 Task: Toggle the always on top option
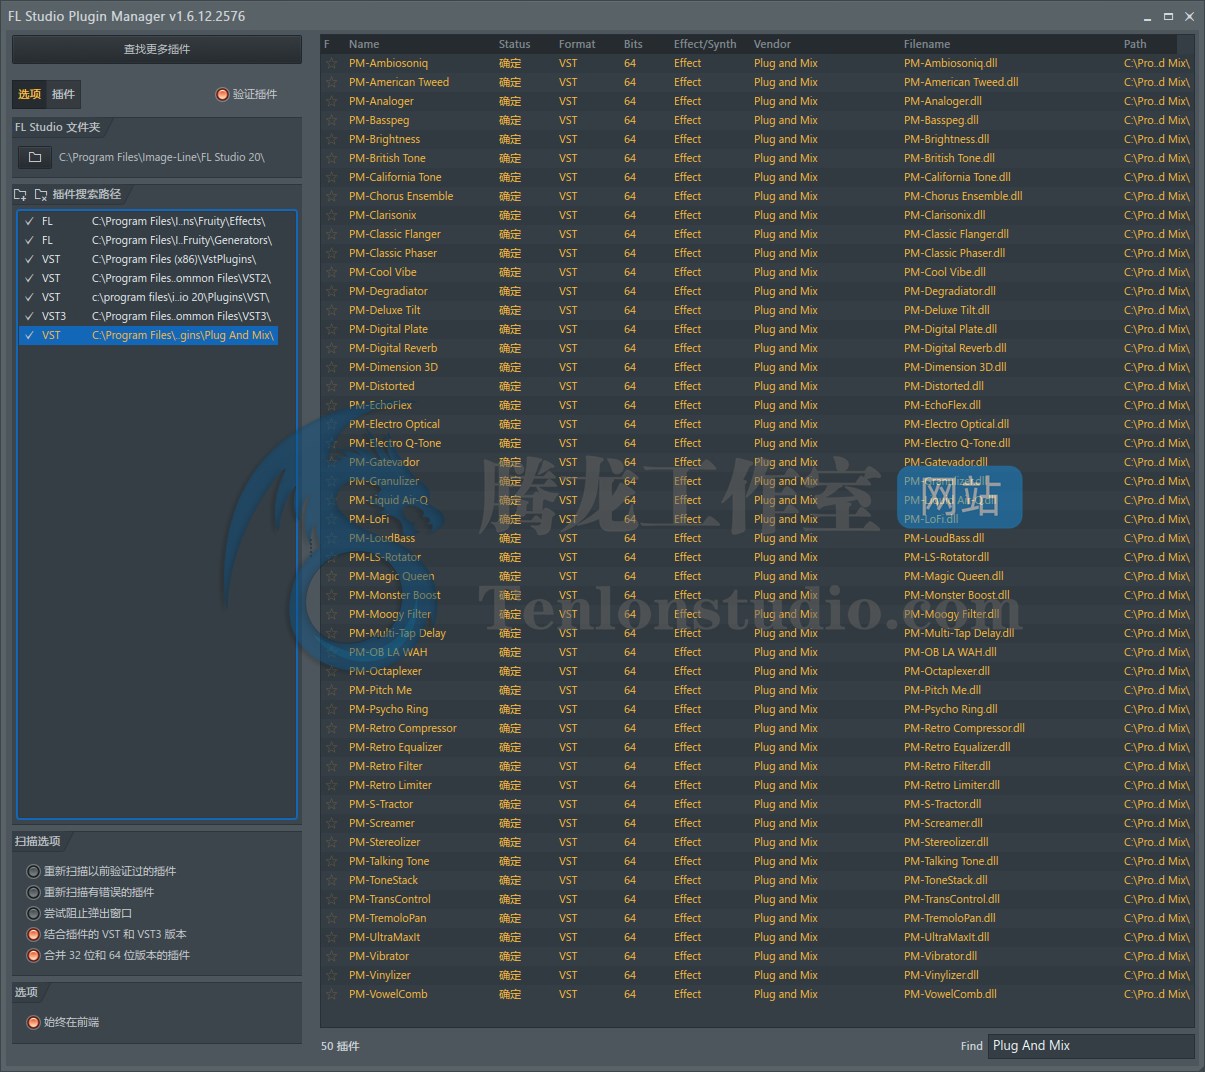point(33,1022)
